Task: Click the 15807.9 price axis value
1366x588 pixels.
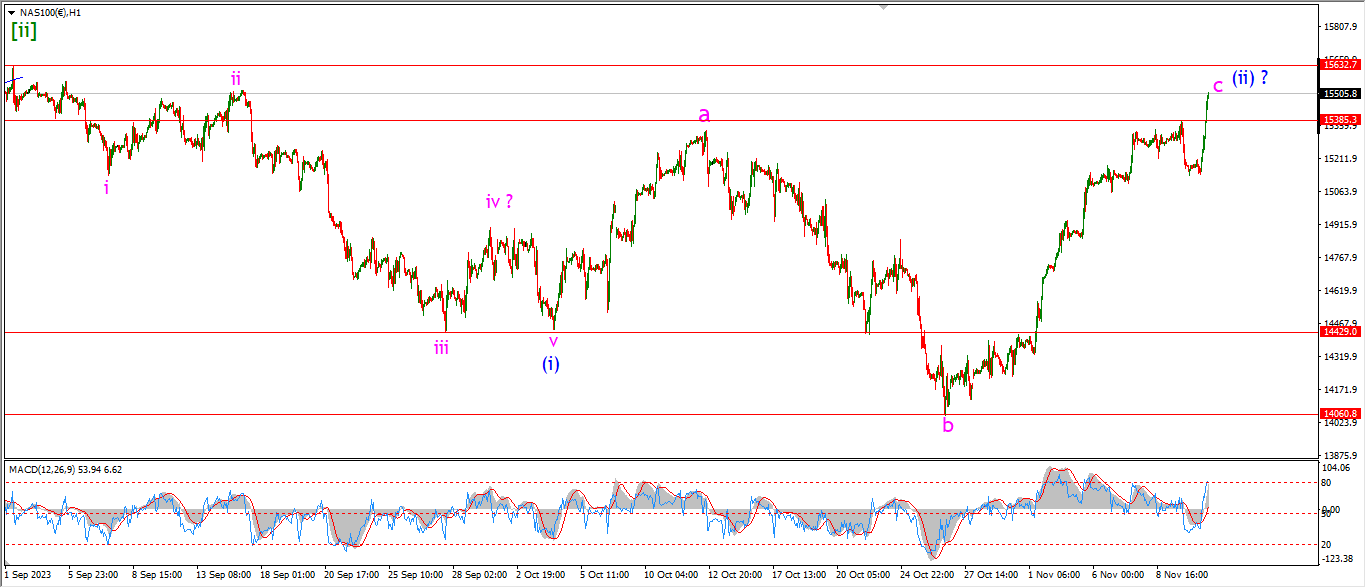Action: tap(1340, 26)
